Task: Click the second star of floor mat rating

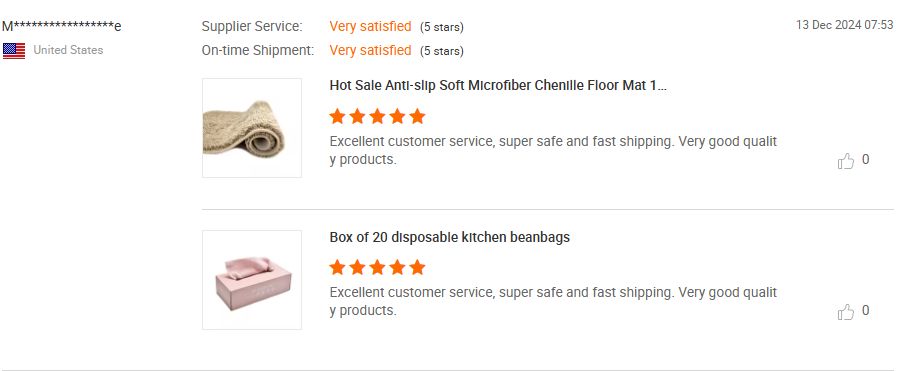Action: pos(357,116)
